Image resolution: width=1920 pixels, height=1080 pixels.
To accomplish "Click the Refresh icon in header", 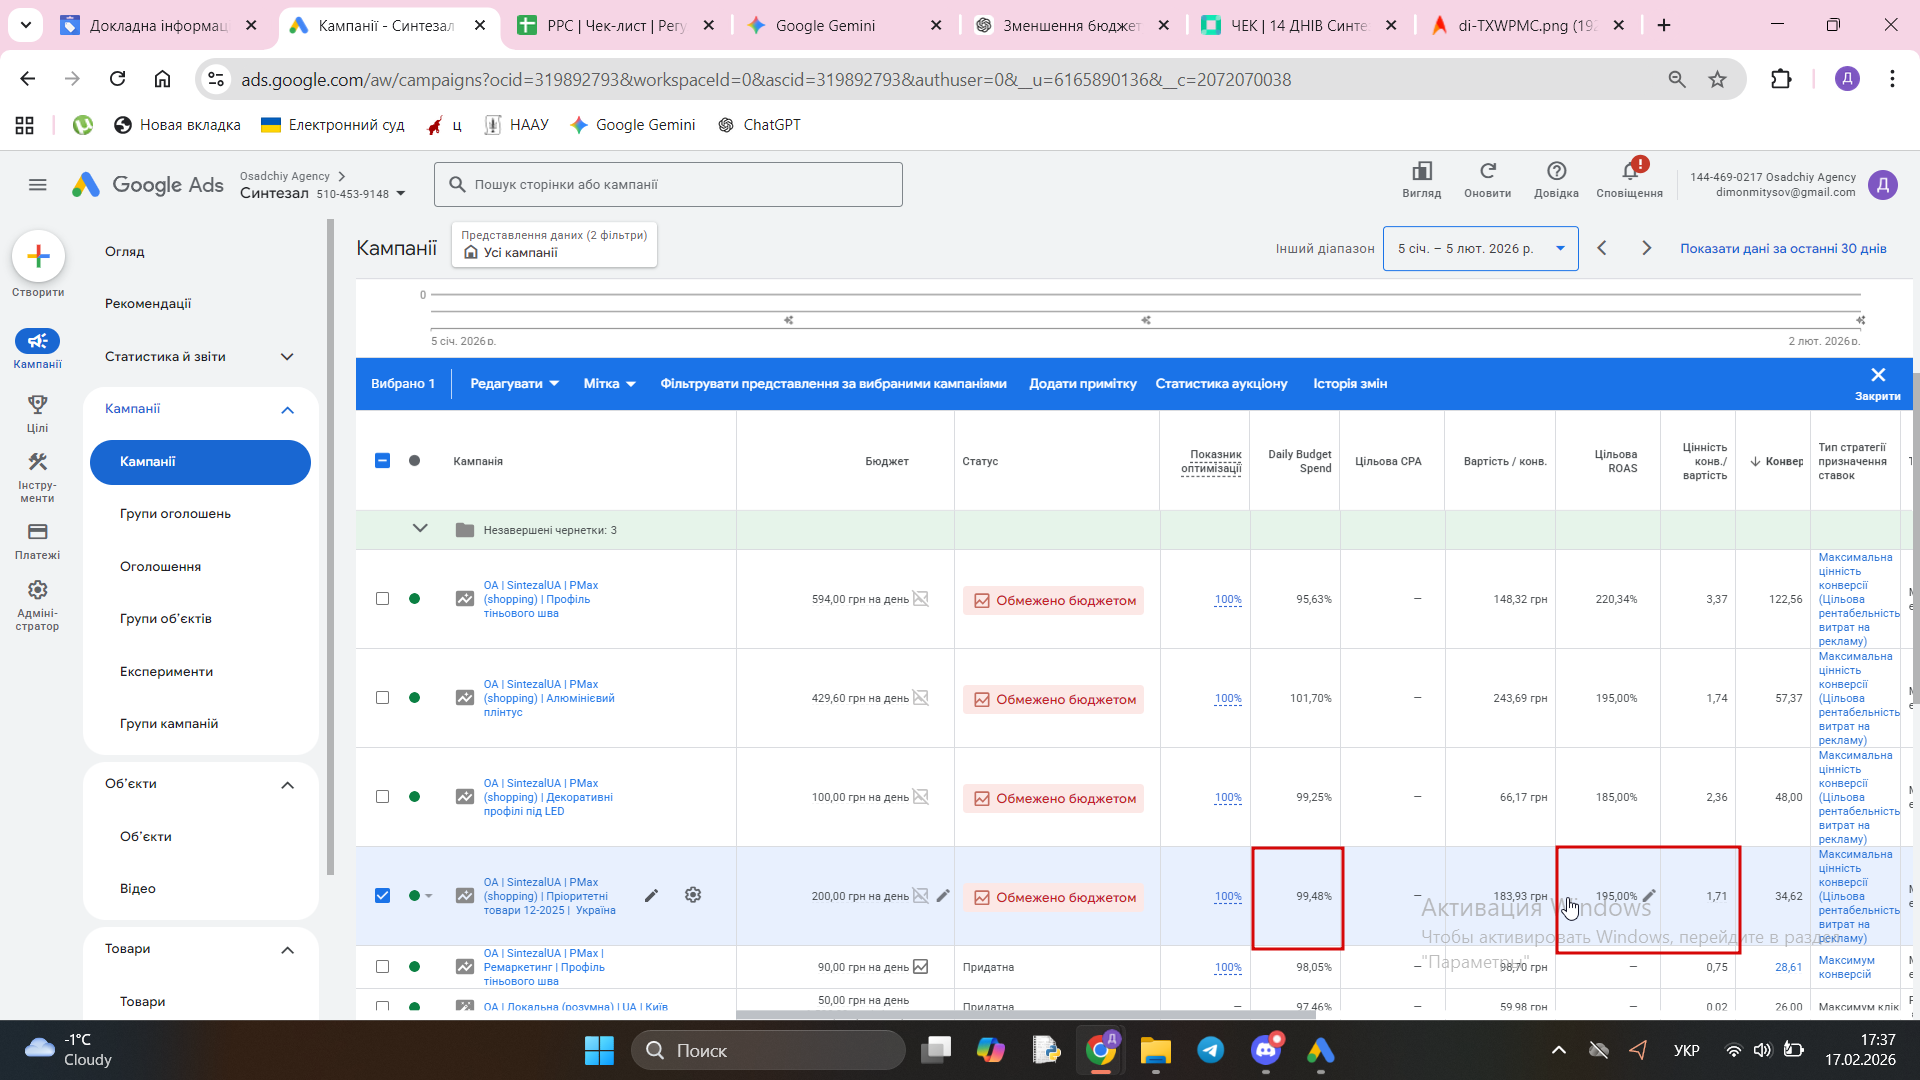I will (1487, 172).
